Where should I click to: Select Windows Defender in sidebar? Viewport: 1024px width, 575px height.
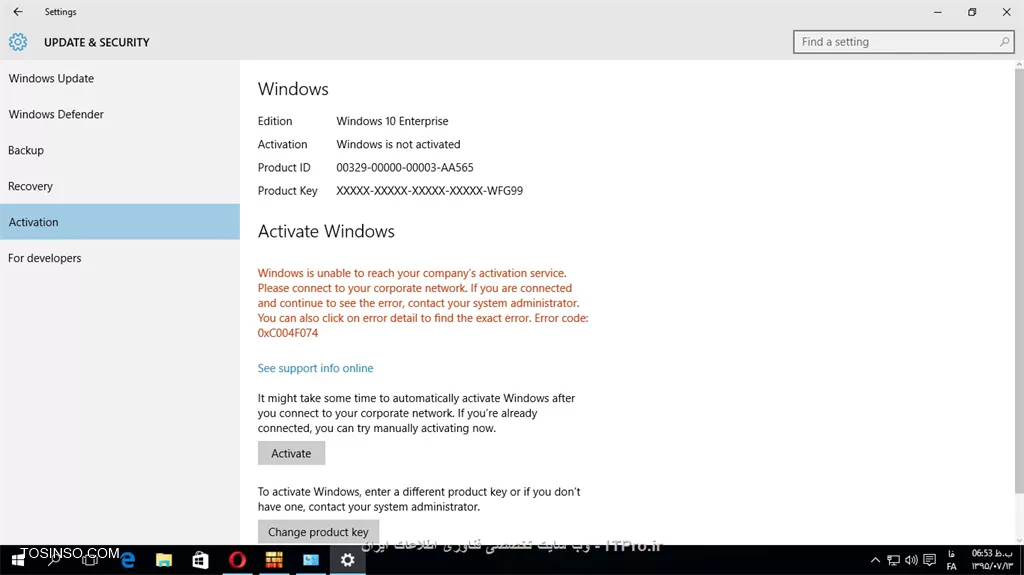120,114
